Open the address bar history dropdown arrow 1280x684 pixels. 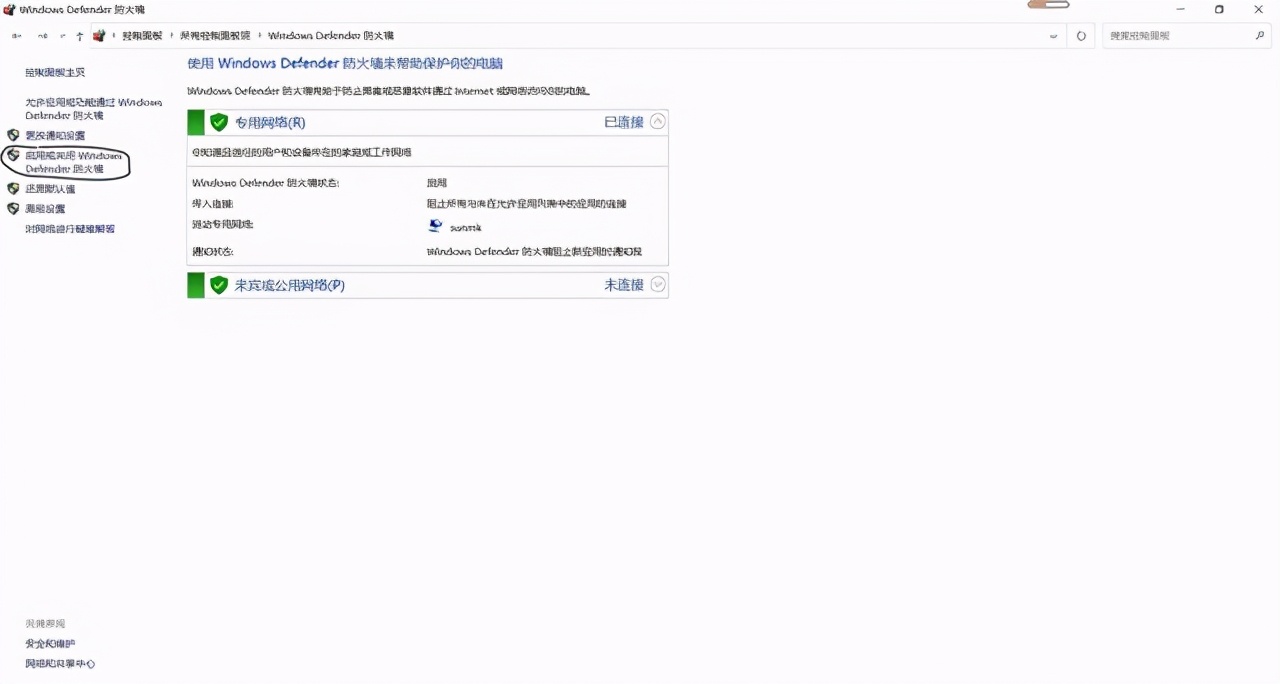click(x=1053, y=35)
